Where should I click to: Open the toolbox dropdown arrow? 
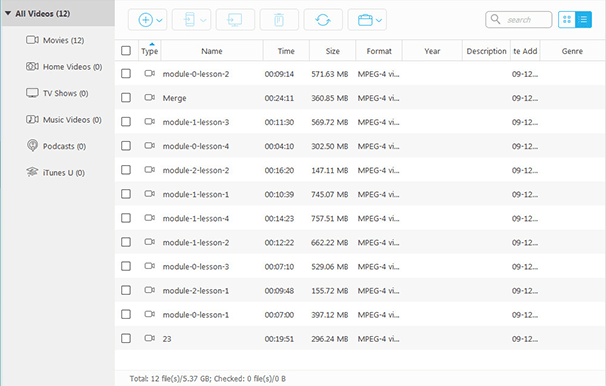point(379,20)
